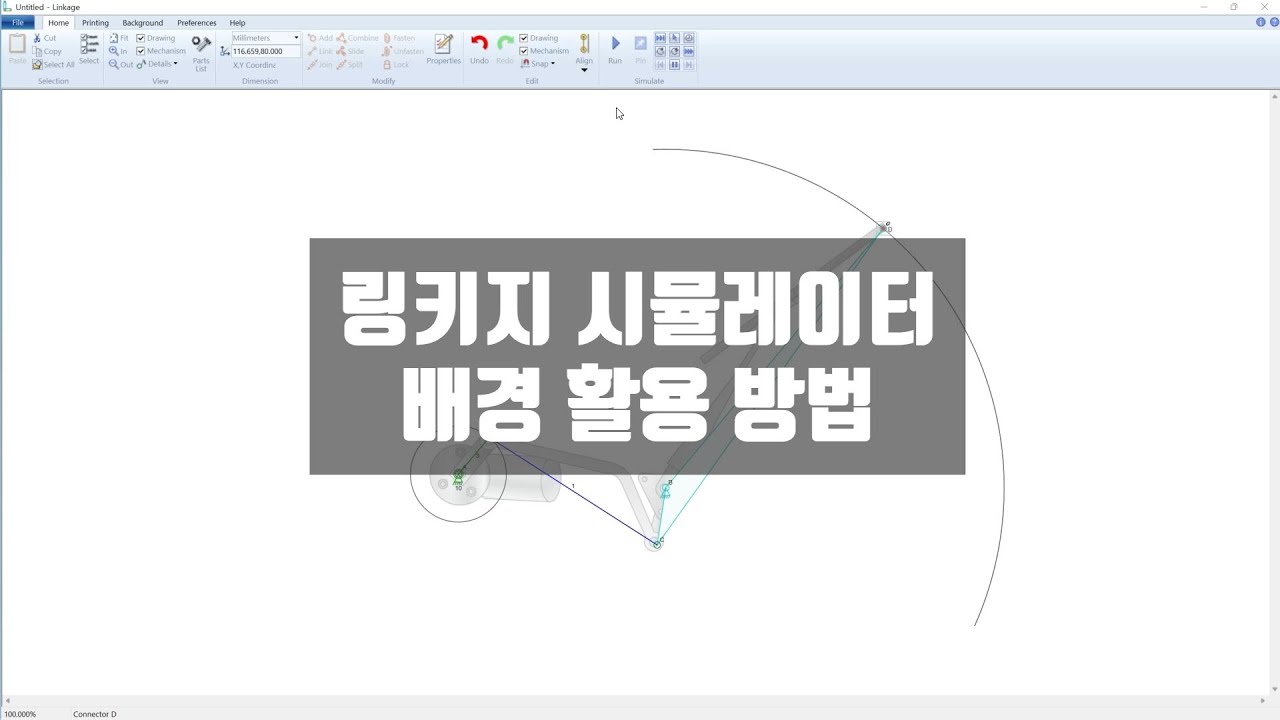This screenshot has height=720, width=1280.
Task: Click the bottom horizontal scrollbar
Action: pyautogui.click(x=636, y=702)
